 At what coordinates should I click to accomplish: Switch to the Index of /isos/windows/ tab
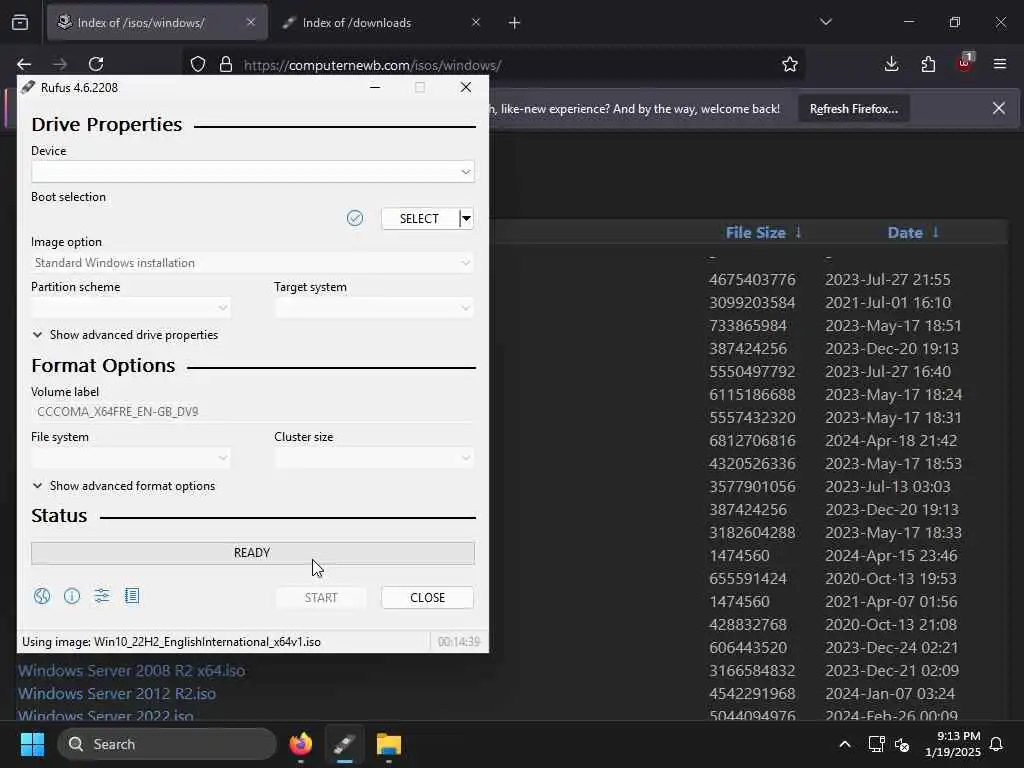point(157,23)
